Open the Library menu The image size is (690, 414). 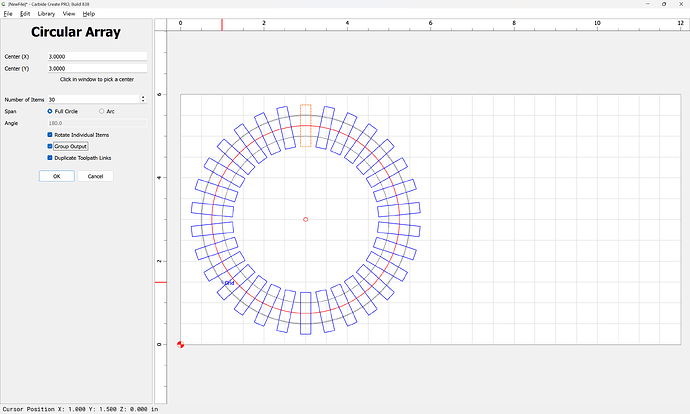coord(46,14)
